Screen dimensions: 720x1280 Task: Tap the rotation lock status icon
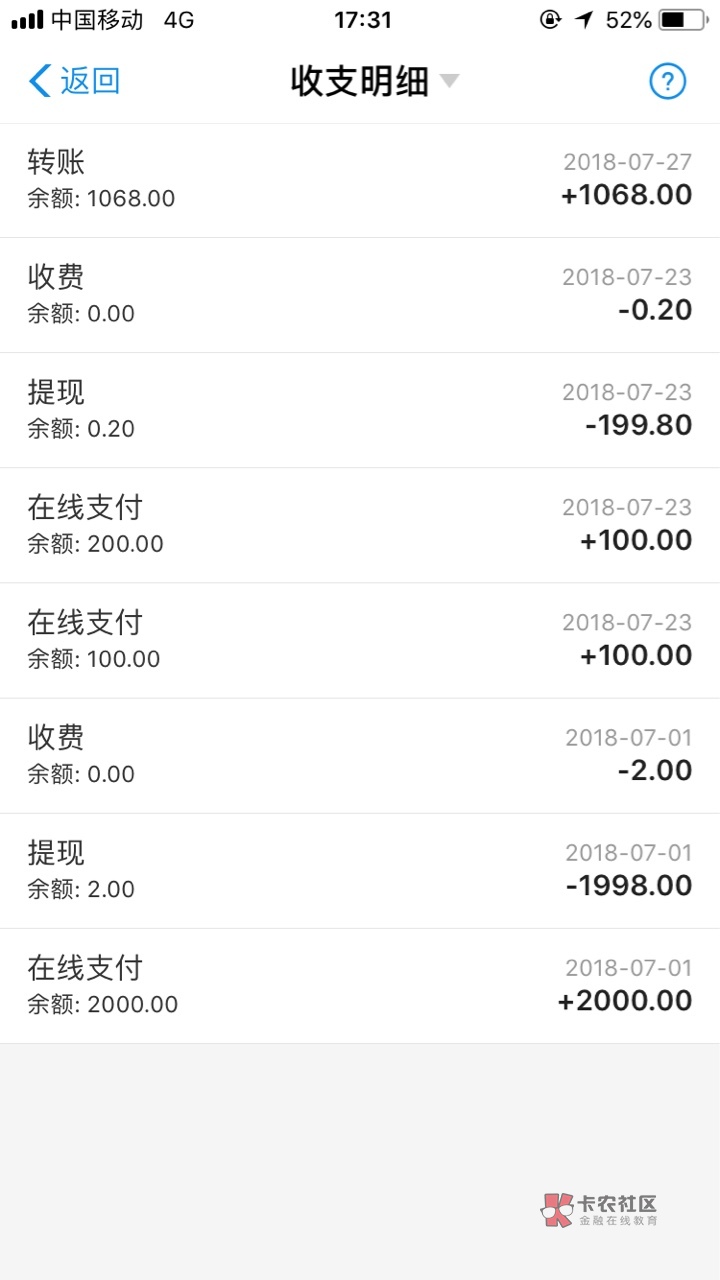coord(550,19)
